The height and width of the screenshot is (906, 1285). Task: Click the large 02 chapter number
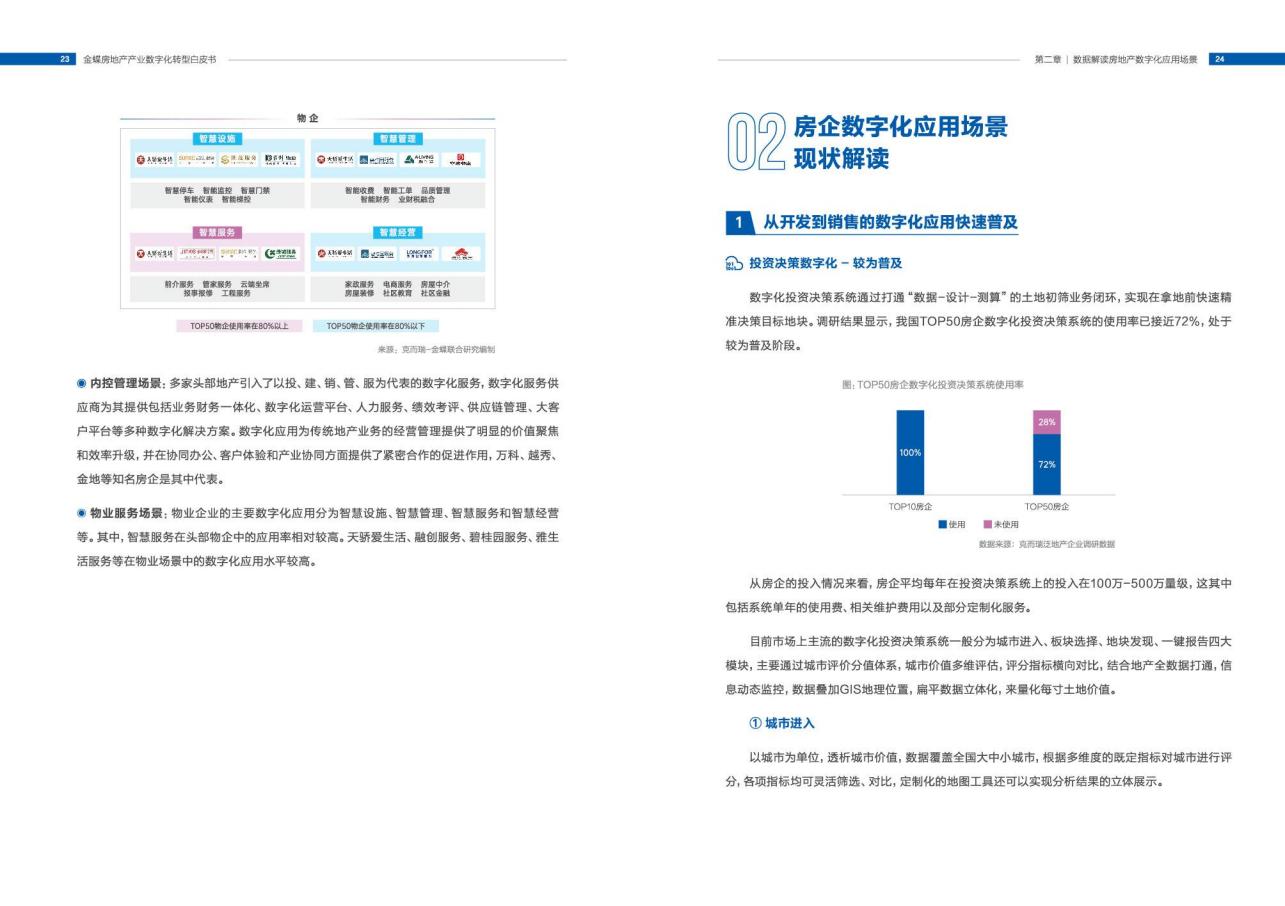pos(754,144)
